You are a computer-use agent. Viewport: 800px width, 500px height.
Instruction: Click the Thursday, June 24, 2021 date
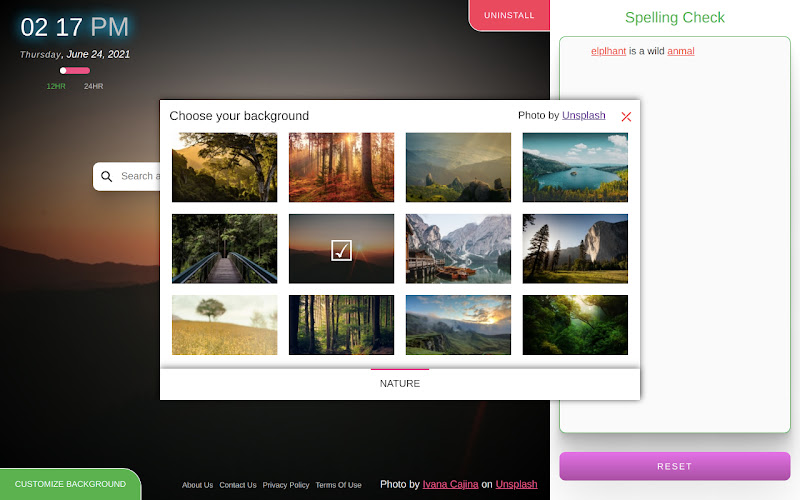[x=75, y=54]
